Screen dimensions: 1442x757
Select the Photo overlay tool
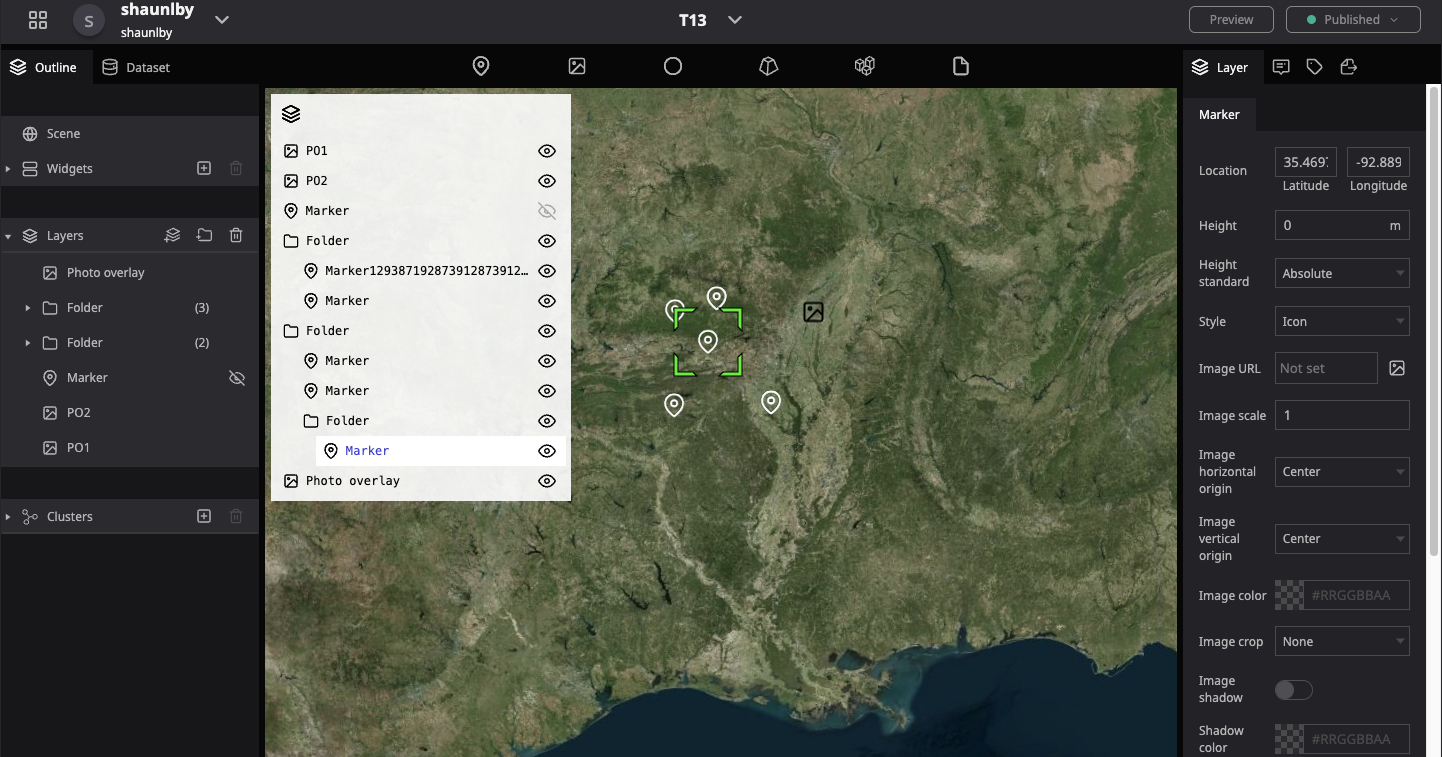pos(577,66)
